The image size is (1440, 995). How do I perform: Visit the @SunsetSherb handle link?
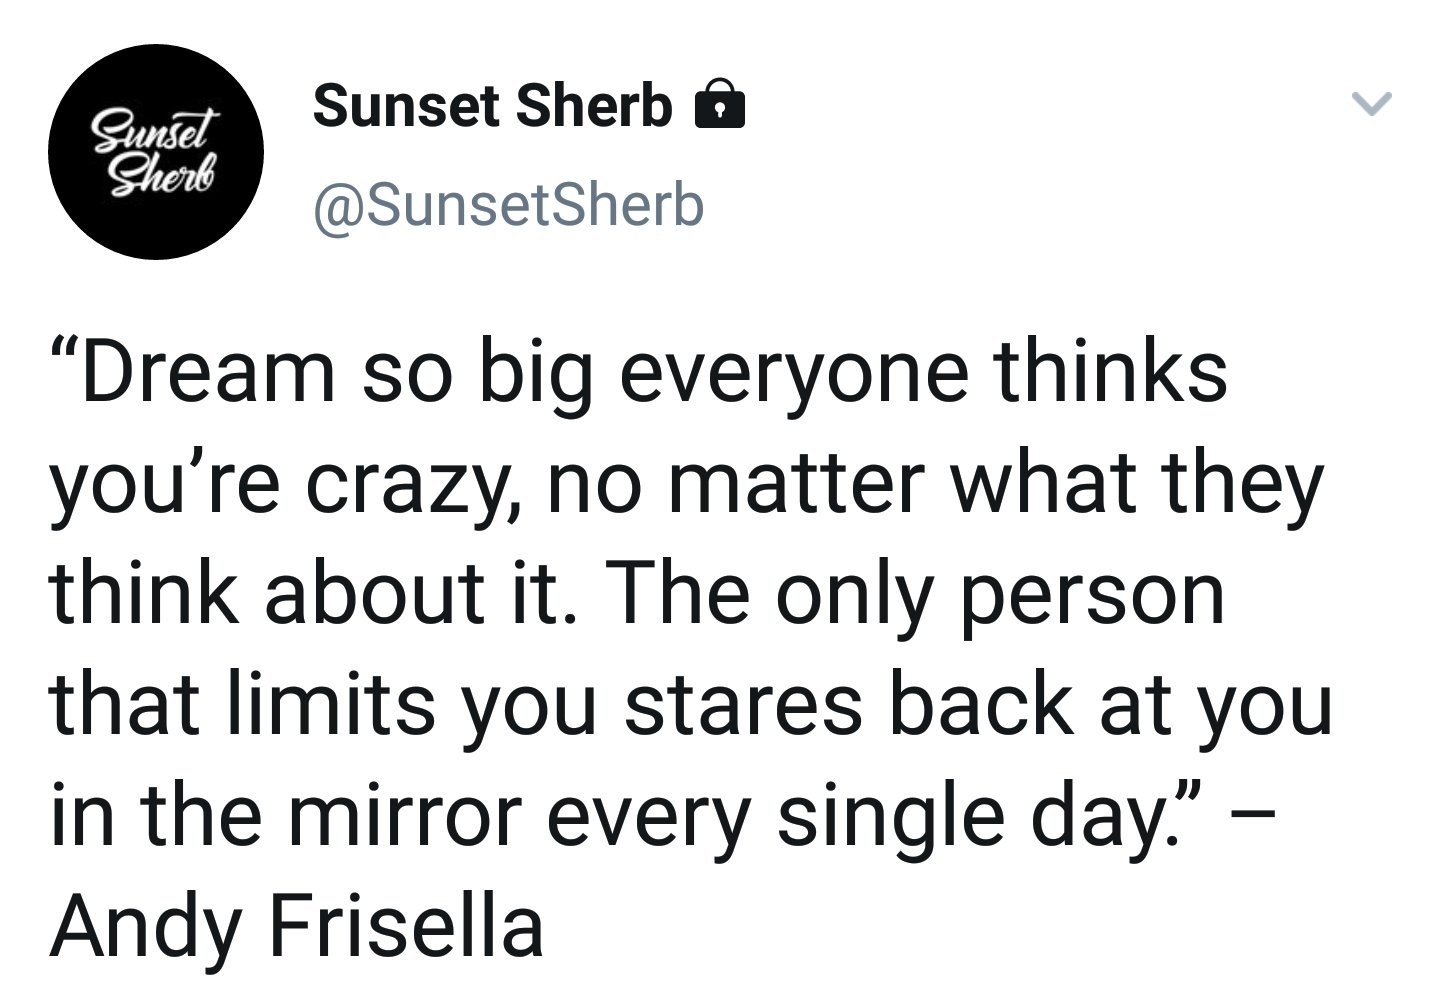click(x=509, y=206)
